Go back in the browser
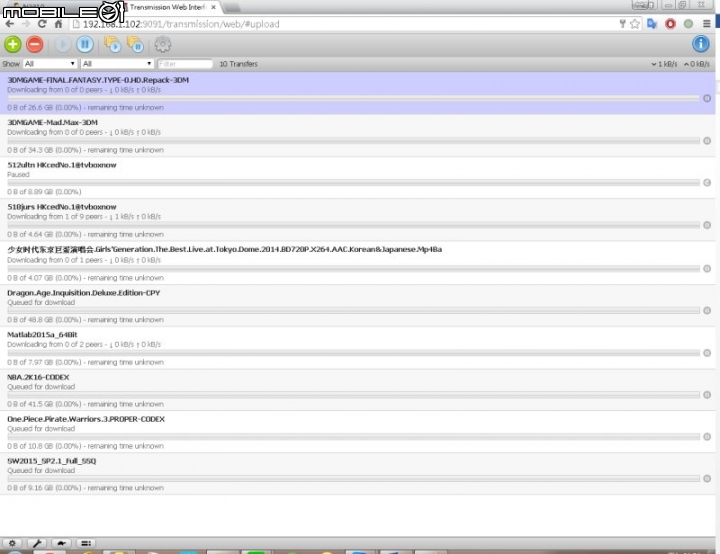Viewport: 720px width, 554px height. pyautogui.click(x=10, y=24)
